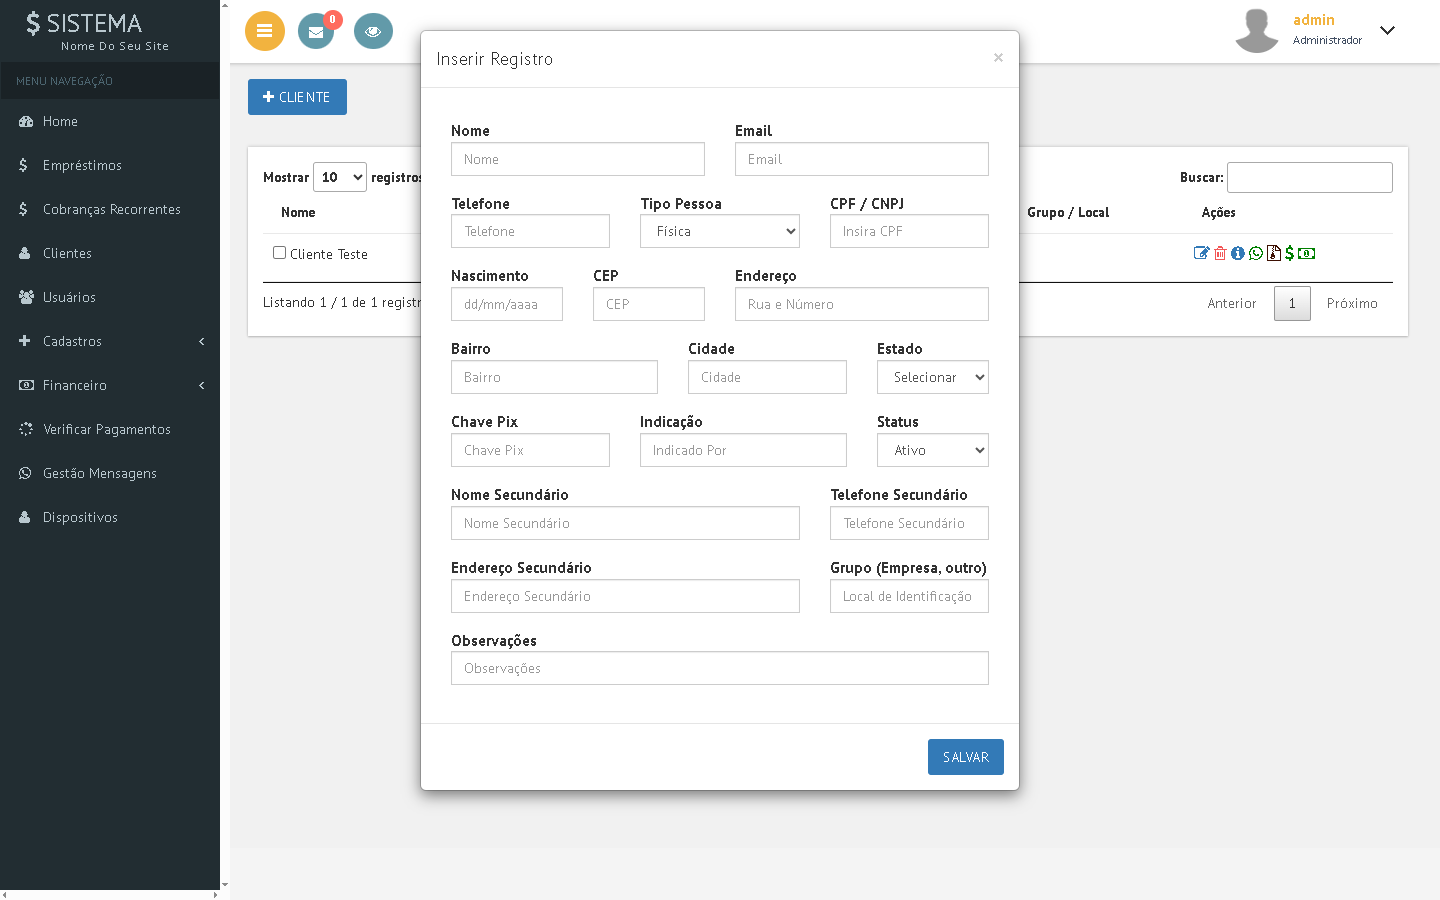This screenshot has height=900, width=1440.
Task: Open the Tipo Pessoa dropdown
Action: coord(720,231)
